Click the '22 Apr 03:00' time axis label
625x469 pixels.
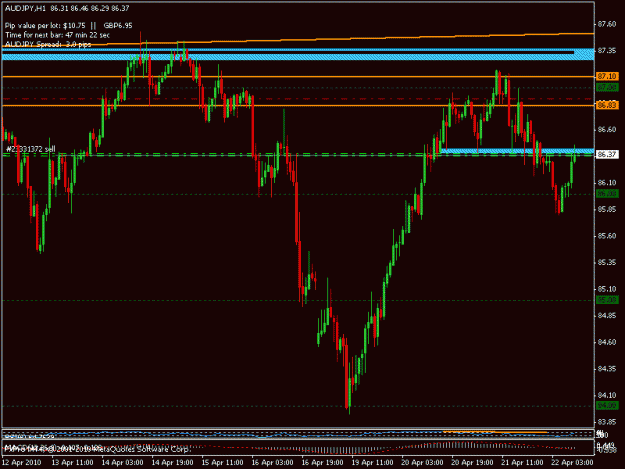[572, 462]
